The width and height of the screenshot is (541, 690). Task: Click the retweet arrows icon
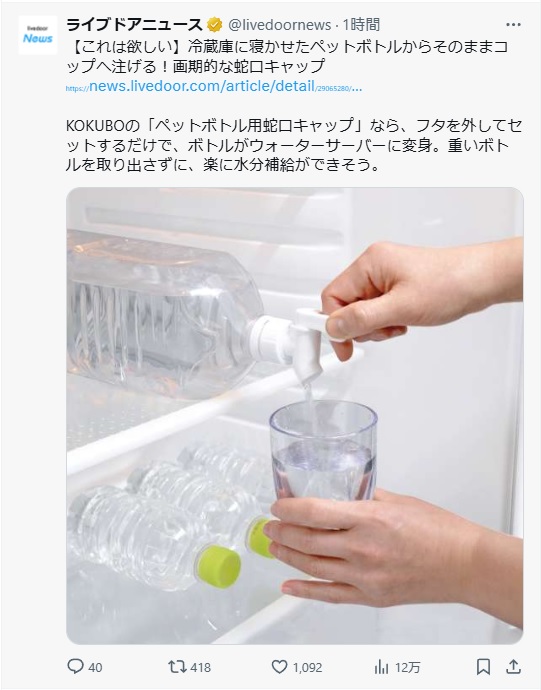(177, 667)
